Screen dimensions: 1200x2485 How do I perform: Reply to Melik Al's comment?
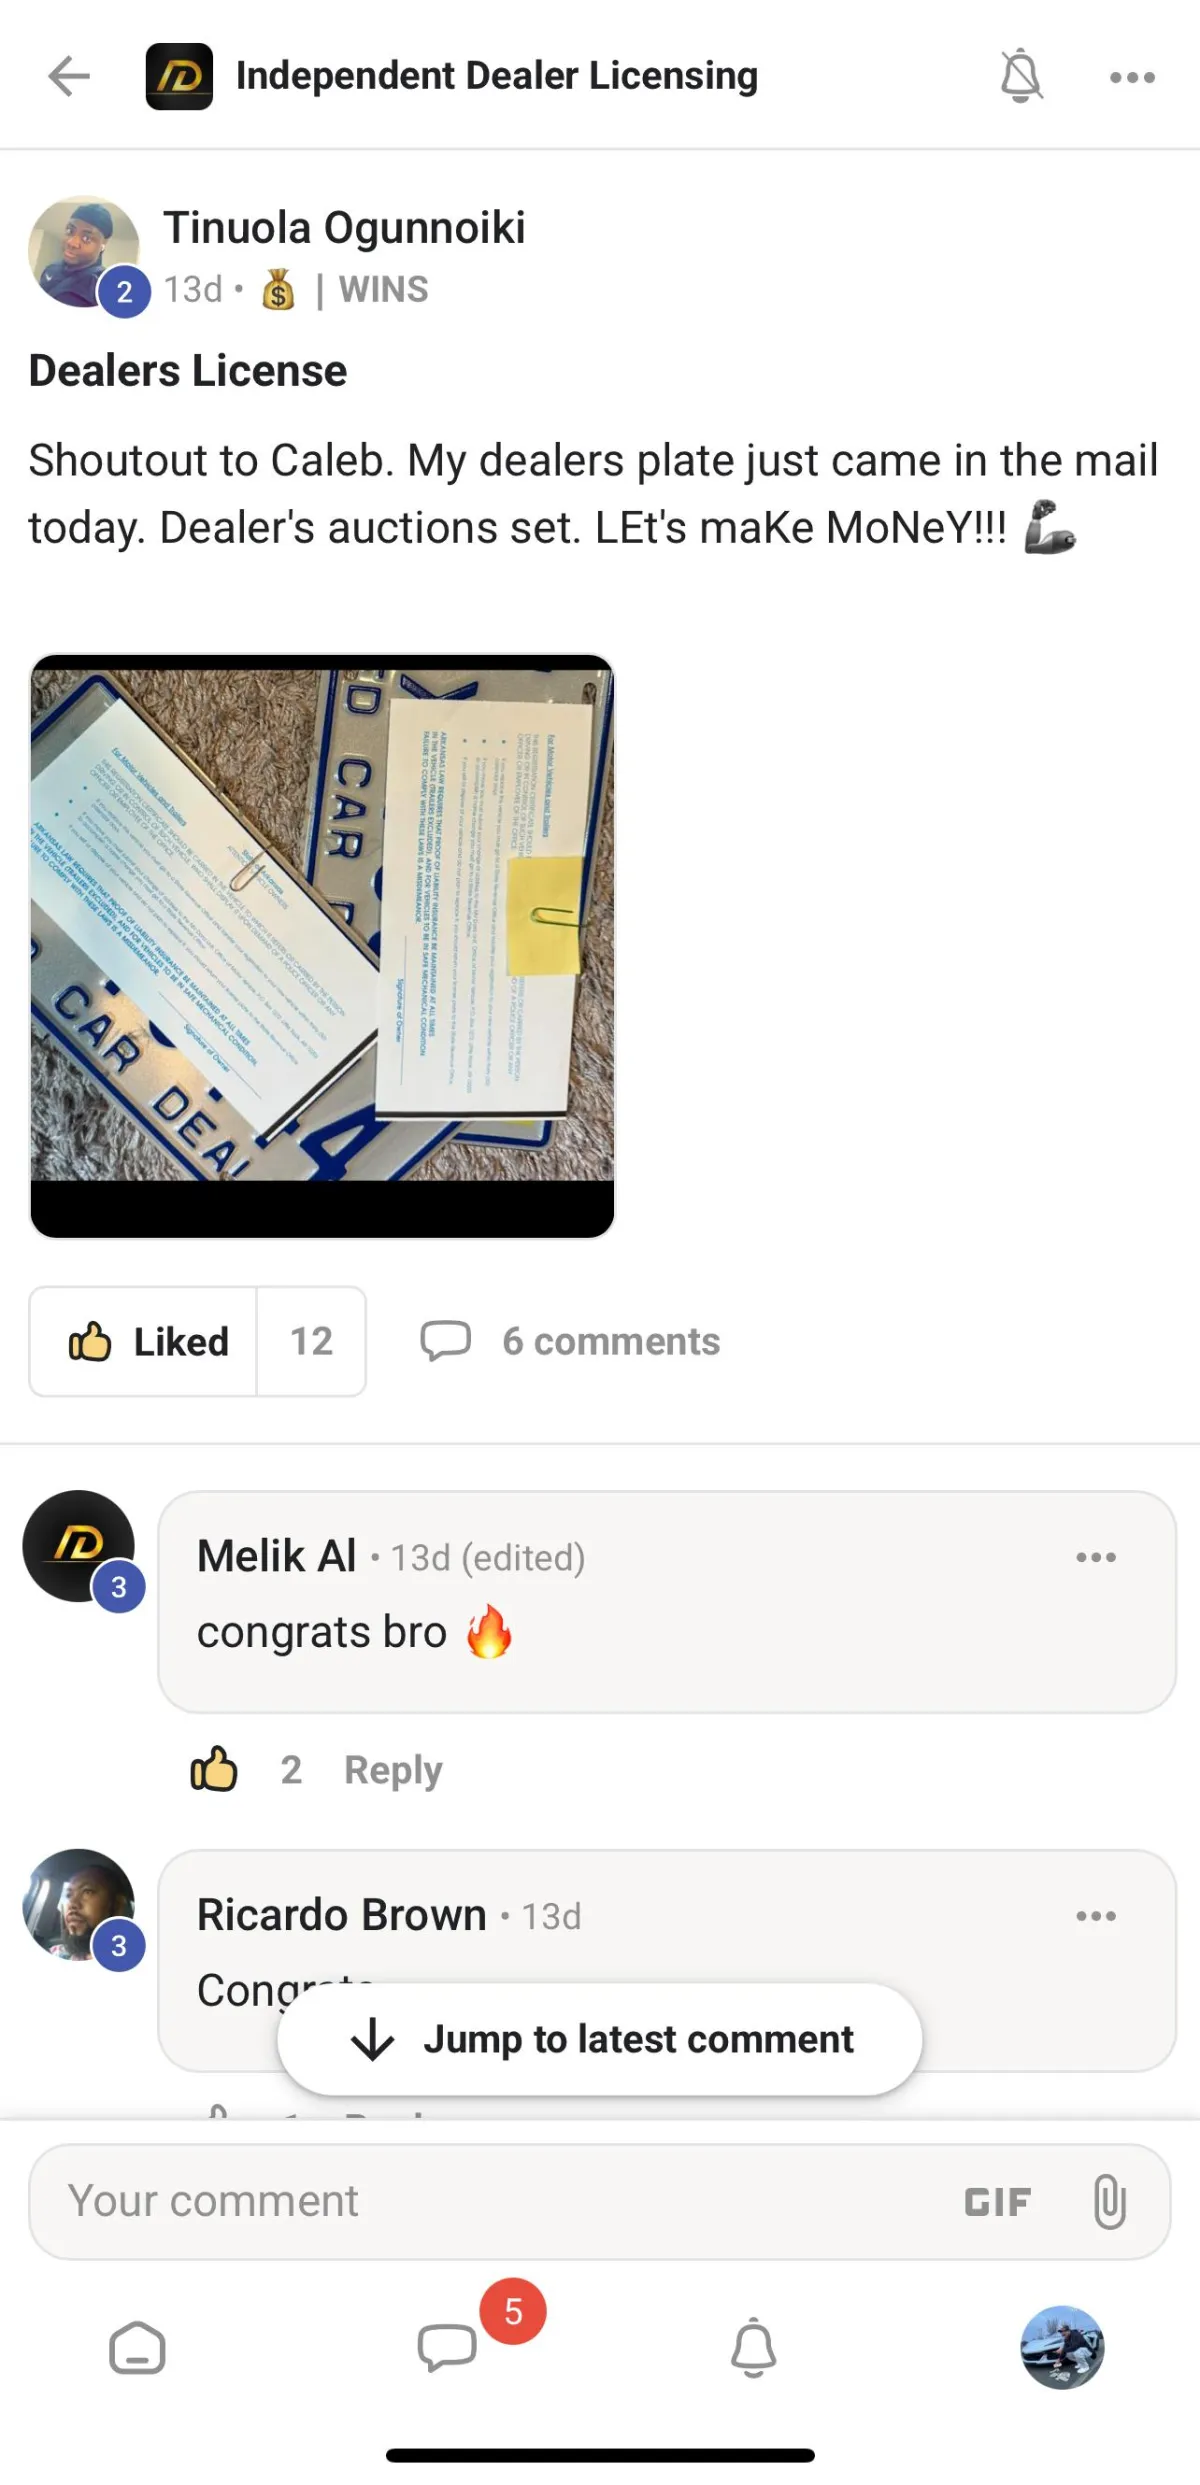[x=393, y=1770]
